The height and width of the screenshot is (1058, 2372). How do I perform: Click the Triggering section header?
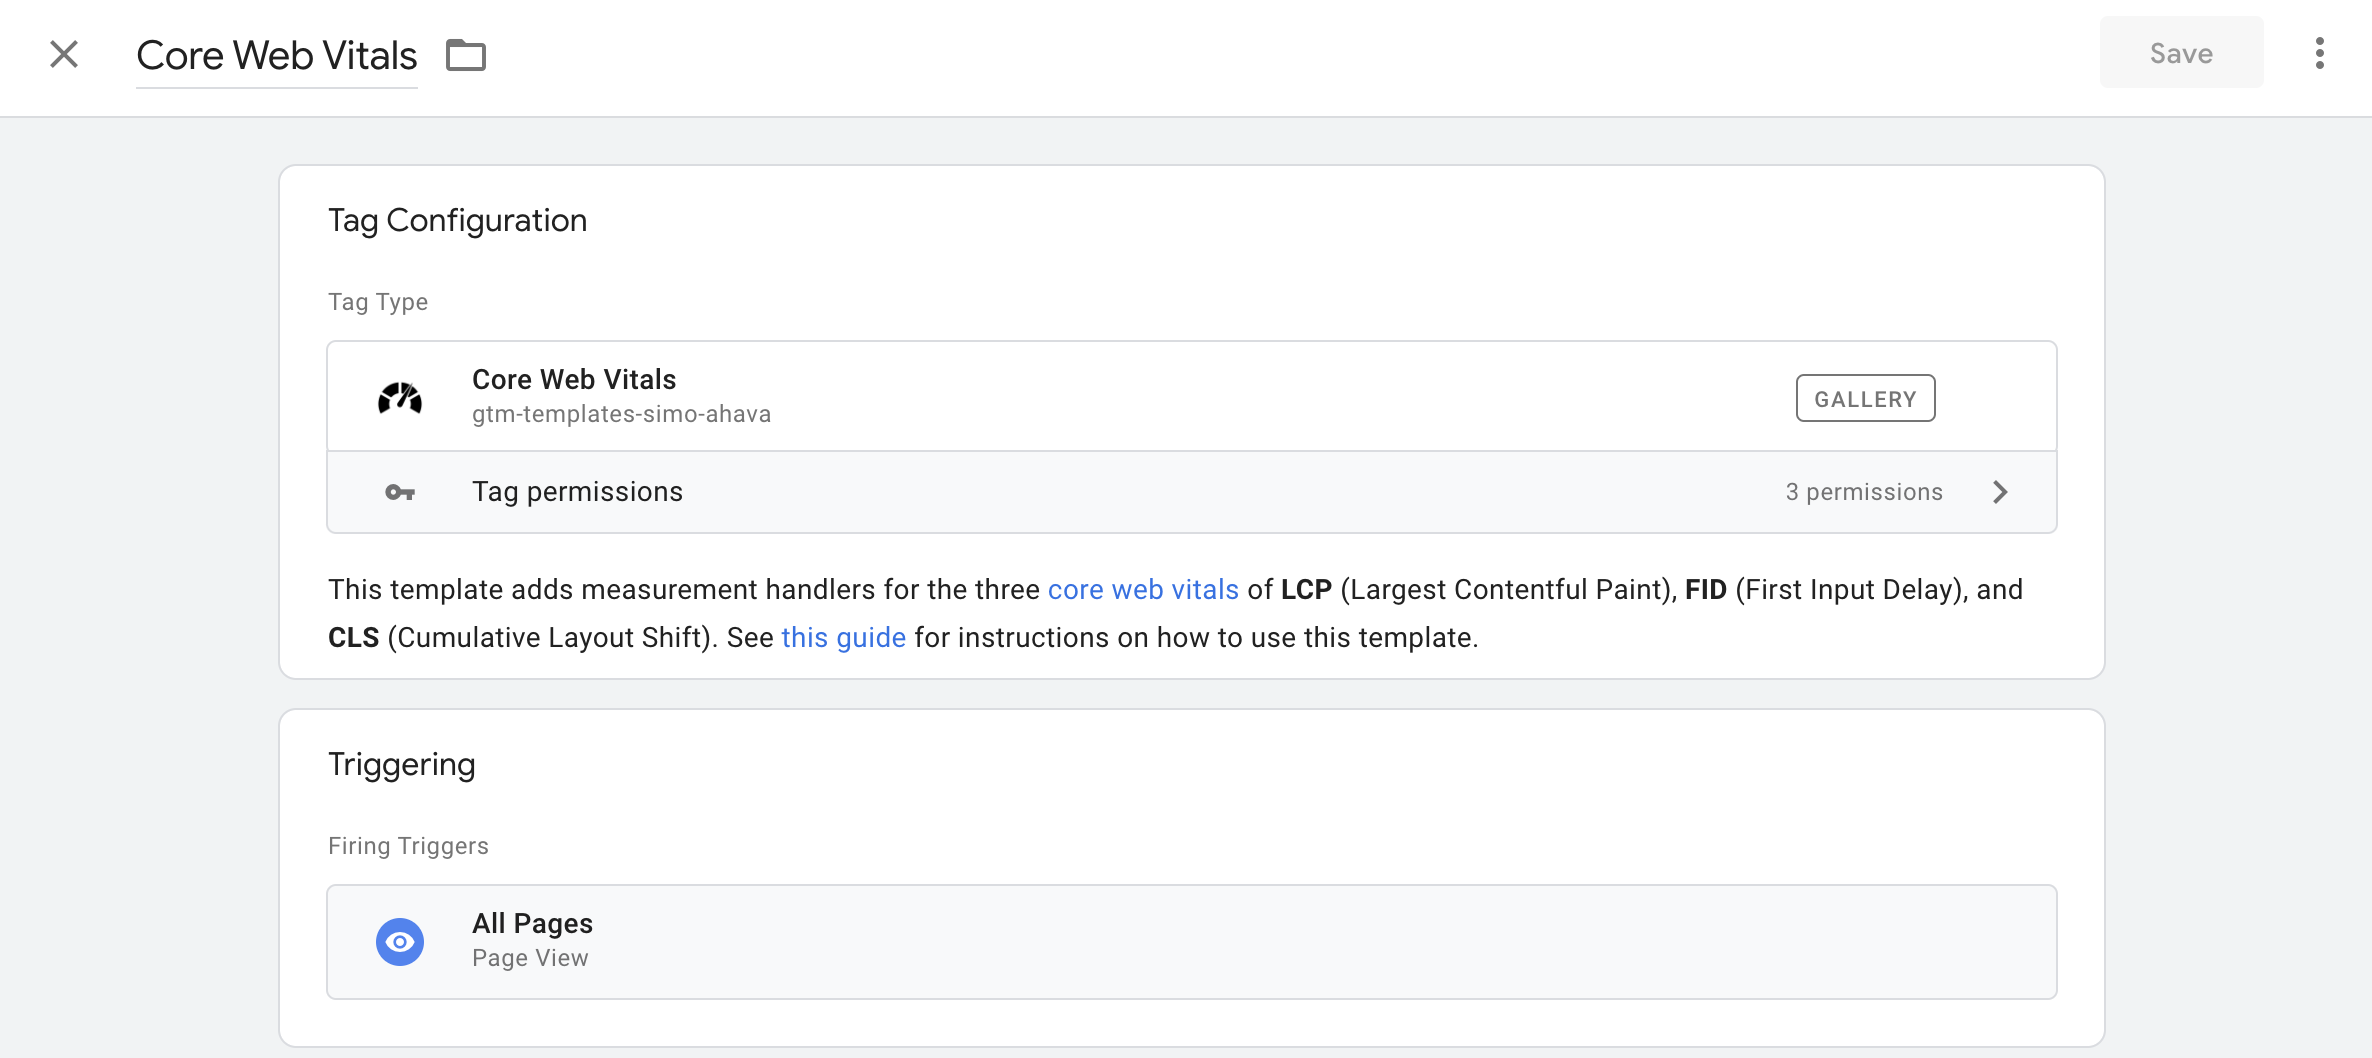(401, 763)
